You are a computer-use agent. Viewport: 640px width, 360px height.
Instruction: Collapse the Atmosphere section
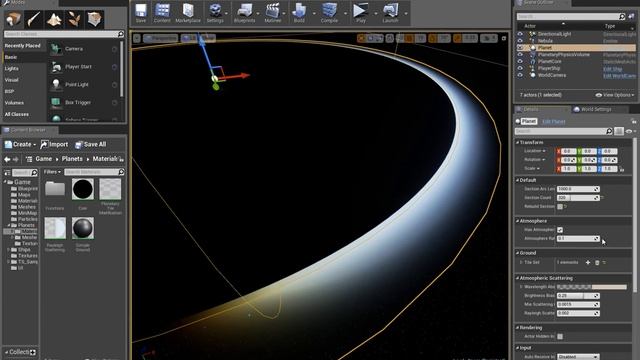point(518,221)
